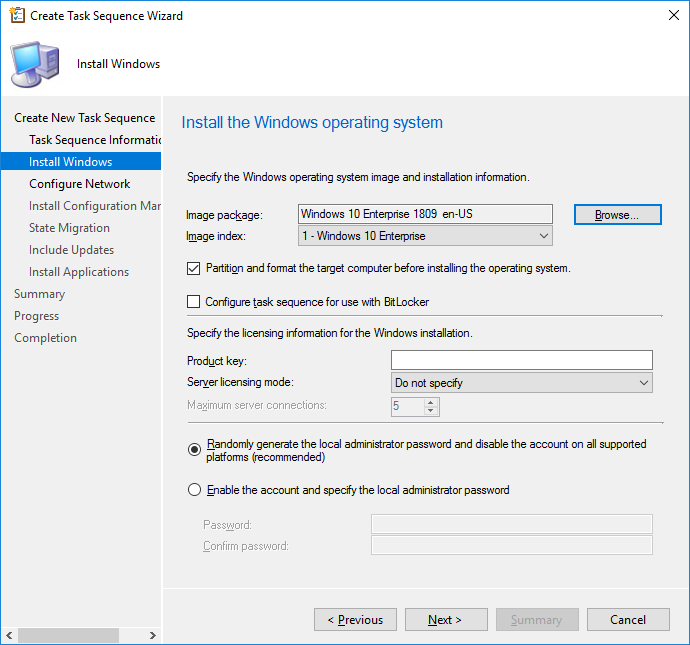
Task: Expand the Server licensing mode dropdown
Action: tap(521, 383)
